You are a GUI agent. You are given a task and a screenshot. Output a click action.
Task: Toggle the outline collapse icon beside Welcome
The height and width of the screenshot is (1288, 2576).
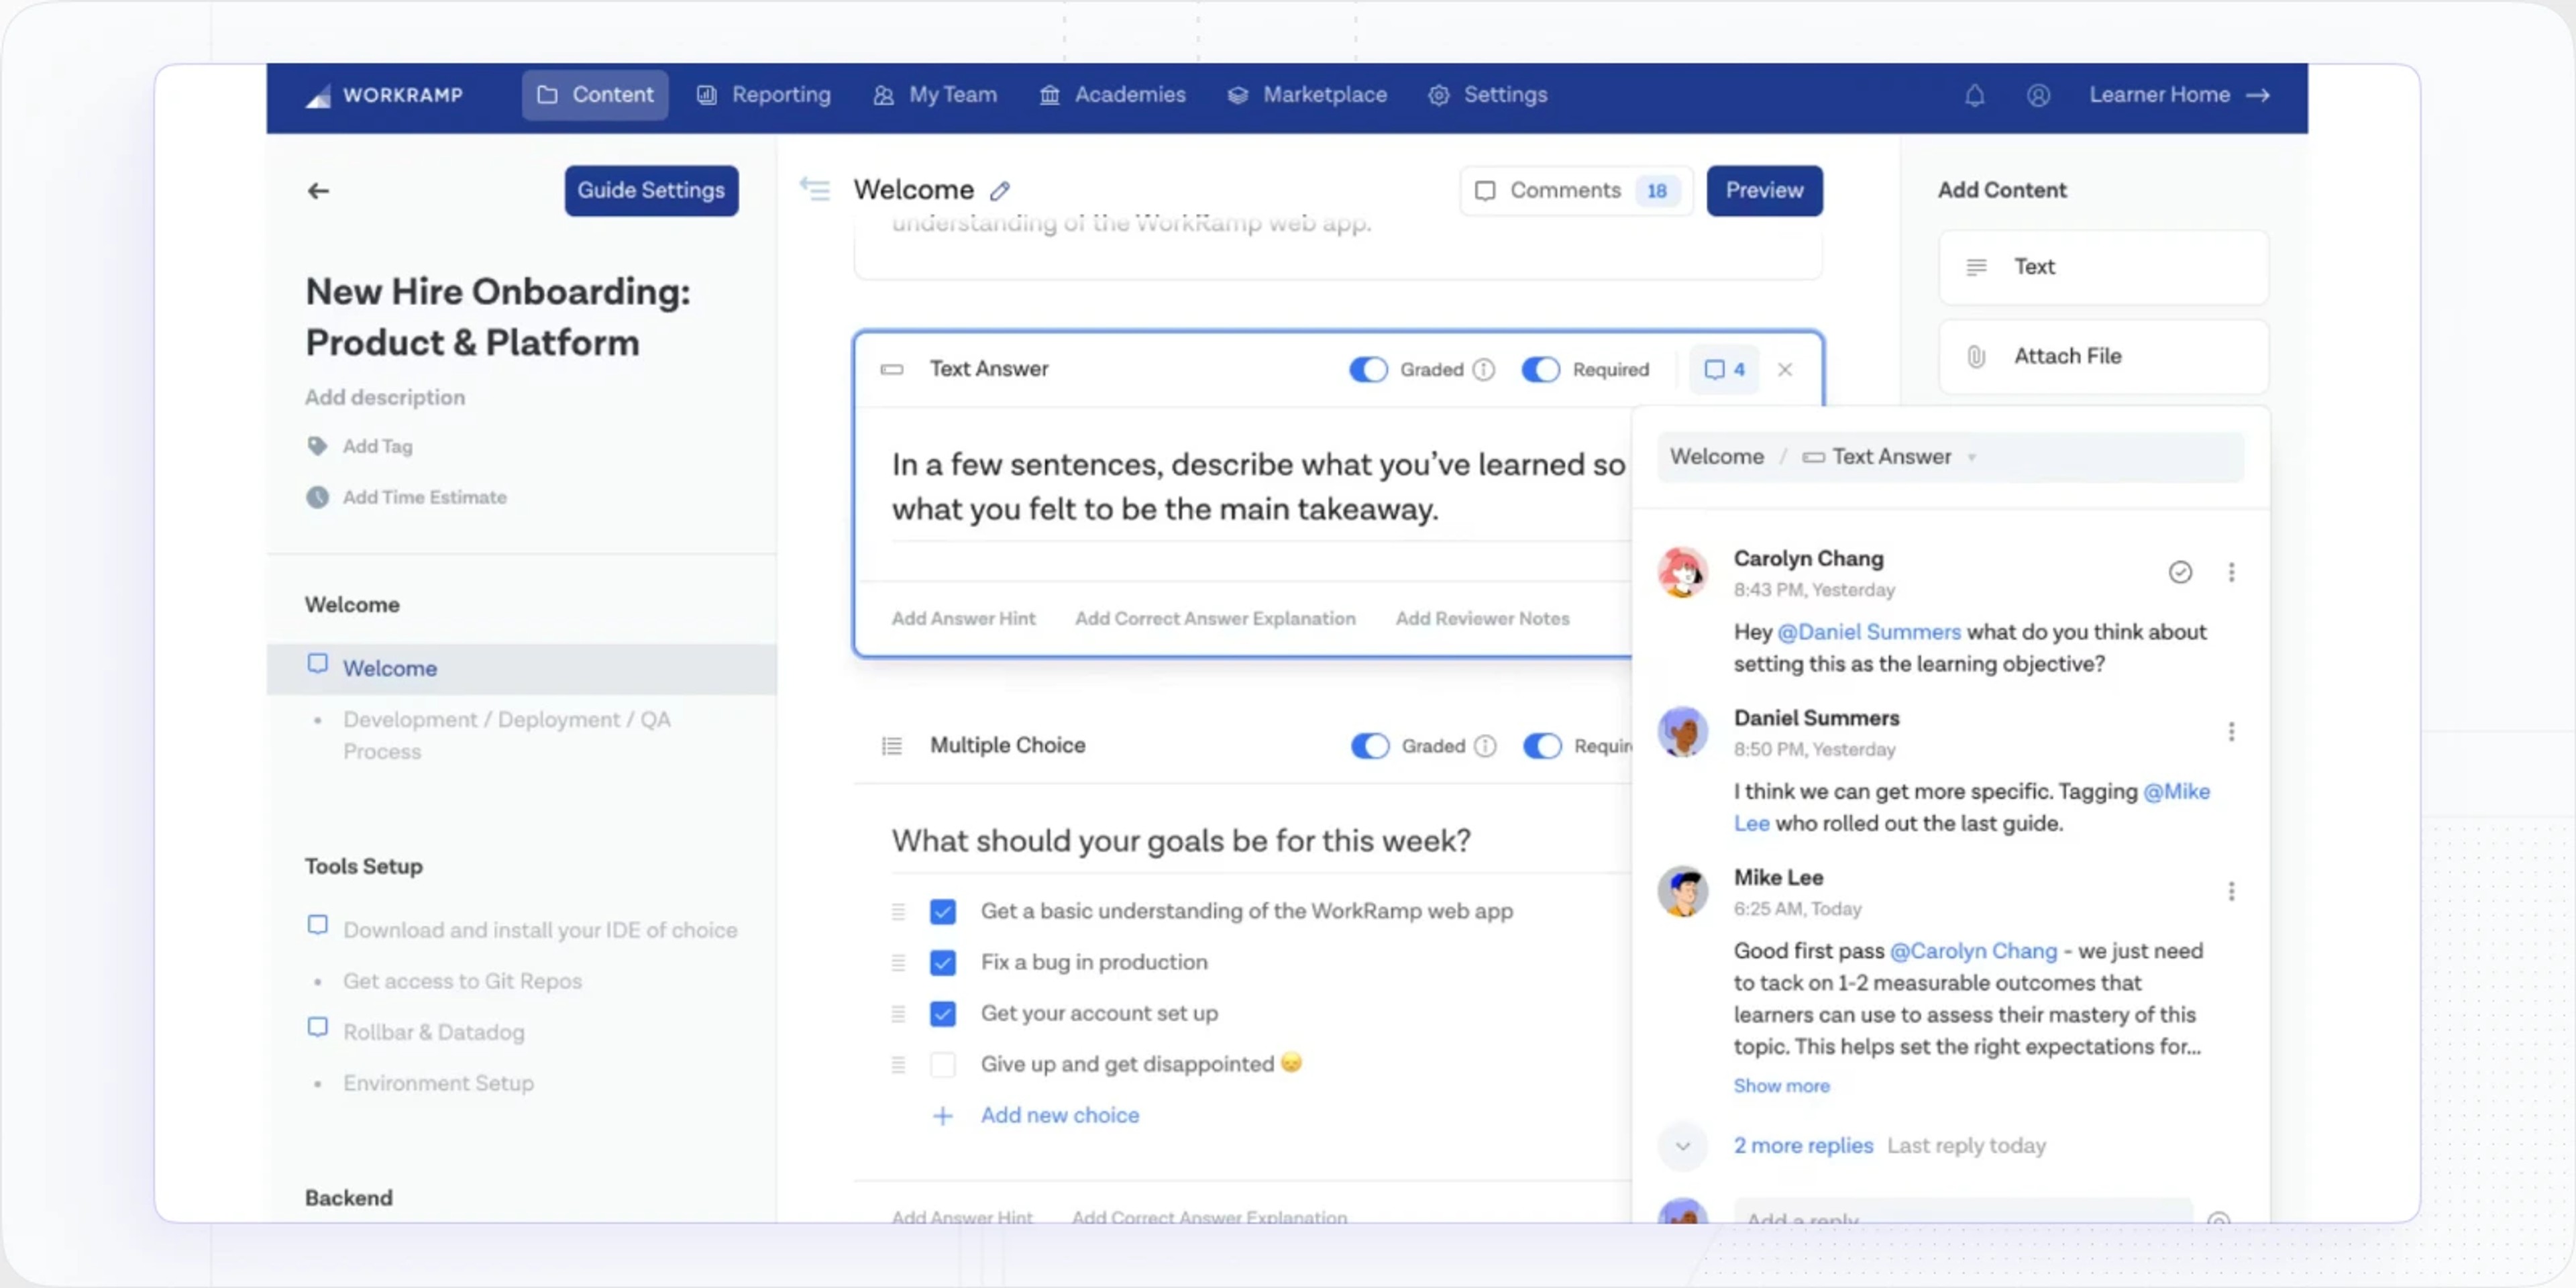click(814, 189)
